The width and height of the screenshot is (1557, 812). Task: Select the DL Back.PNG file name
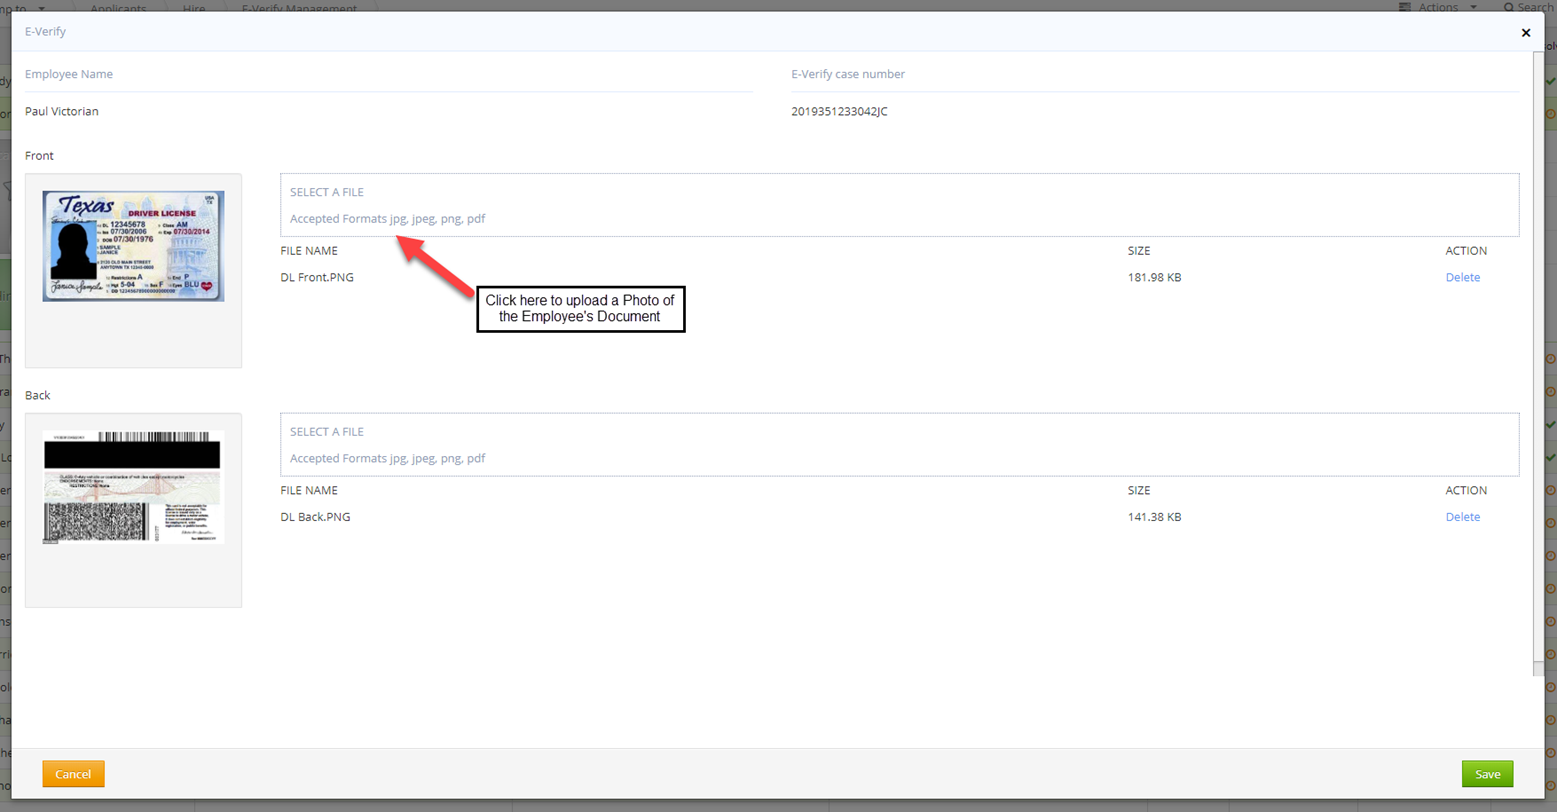click(316, 517)
